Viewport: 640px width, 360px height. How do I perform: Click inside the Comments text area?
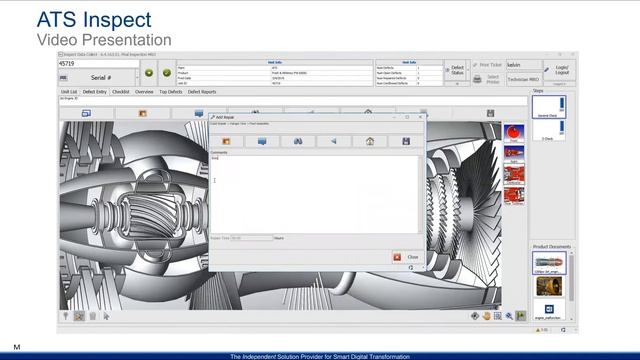(x=314, y=194)
